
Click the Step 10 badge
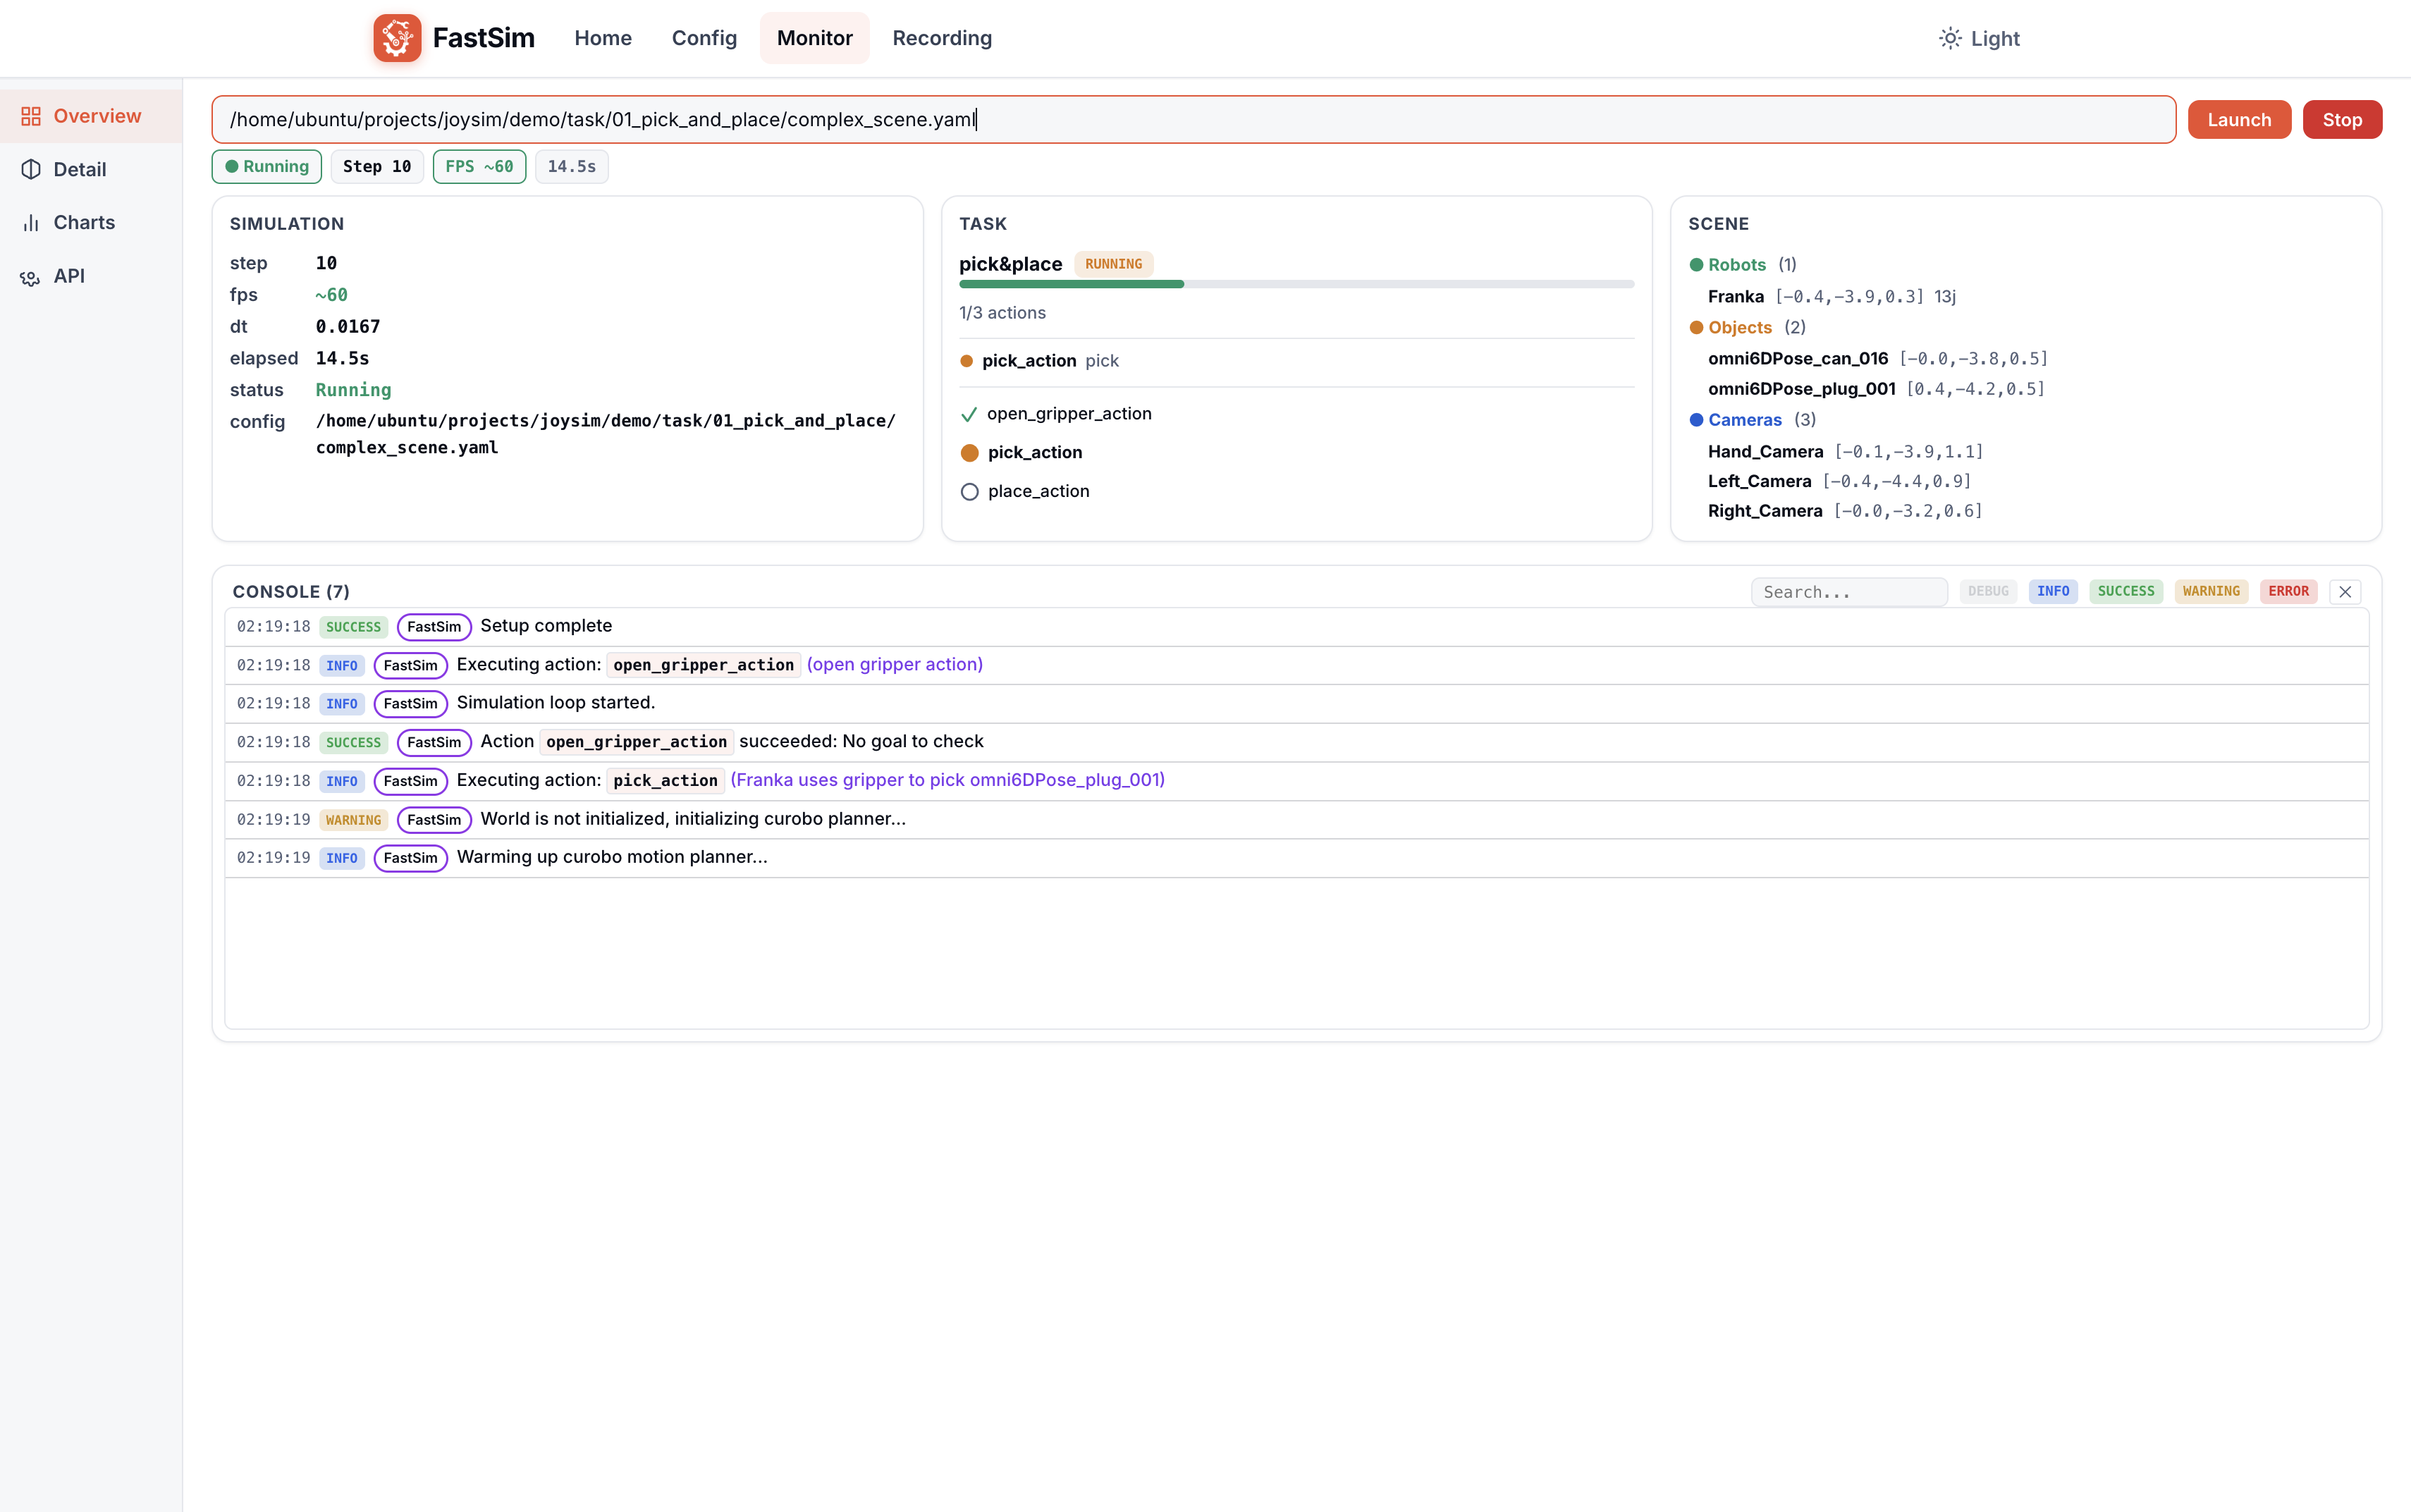[377, 166]
